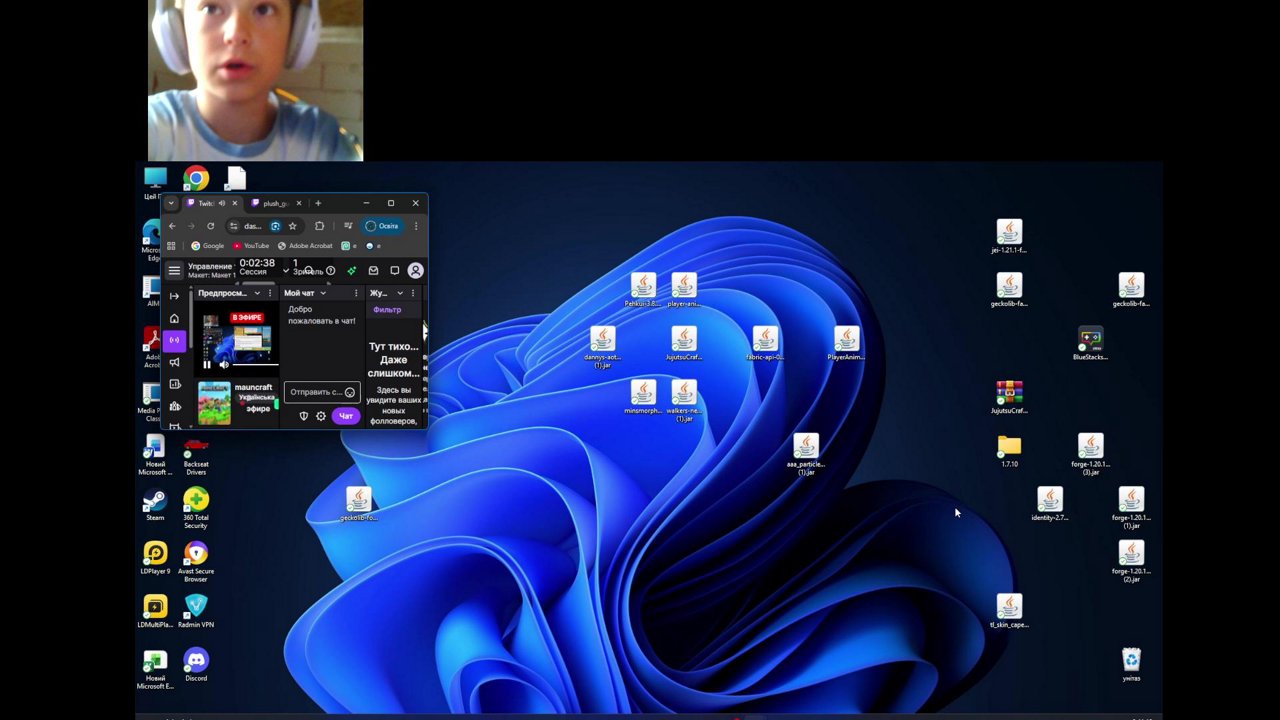Screen dimensions: 1280x720
Task: Collapse the Предпросм panel via its chevron
Action: pos(256,293)
